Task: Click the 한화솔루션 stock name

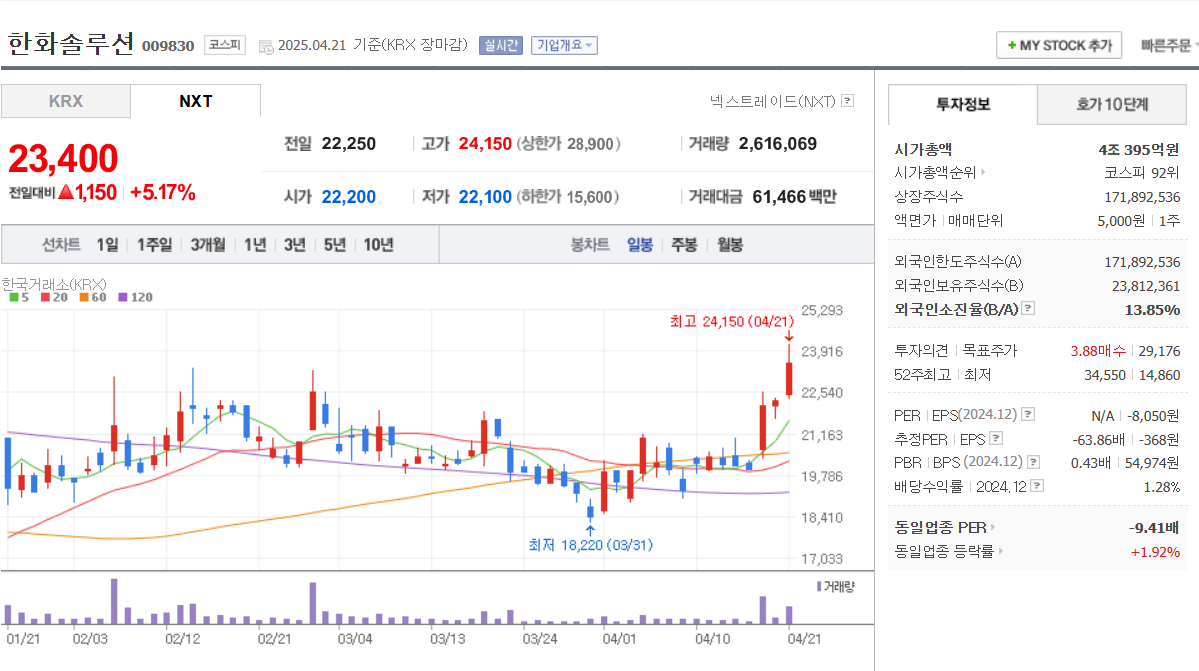Action: coord(71,44)
